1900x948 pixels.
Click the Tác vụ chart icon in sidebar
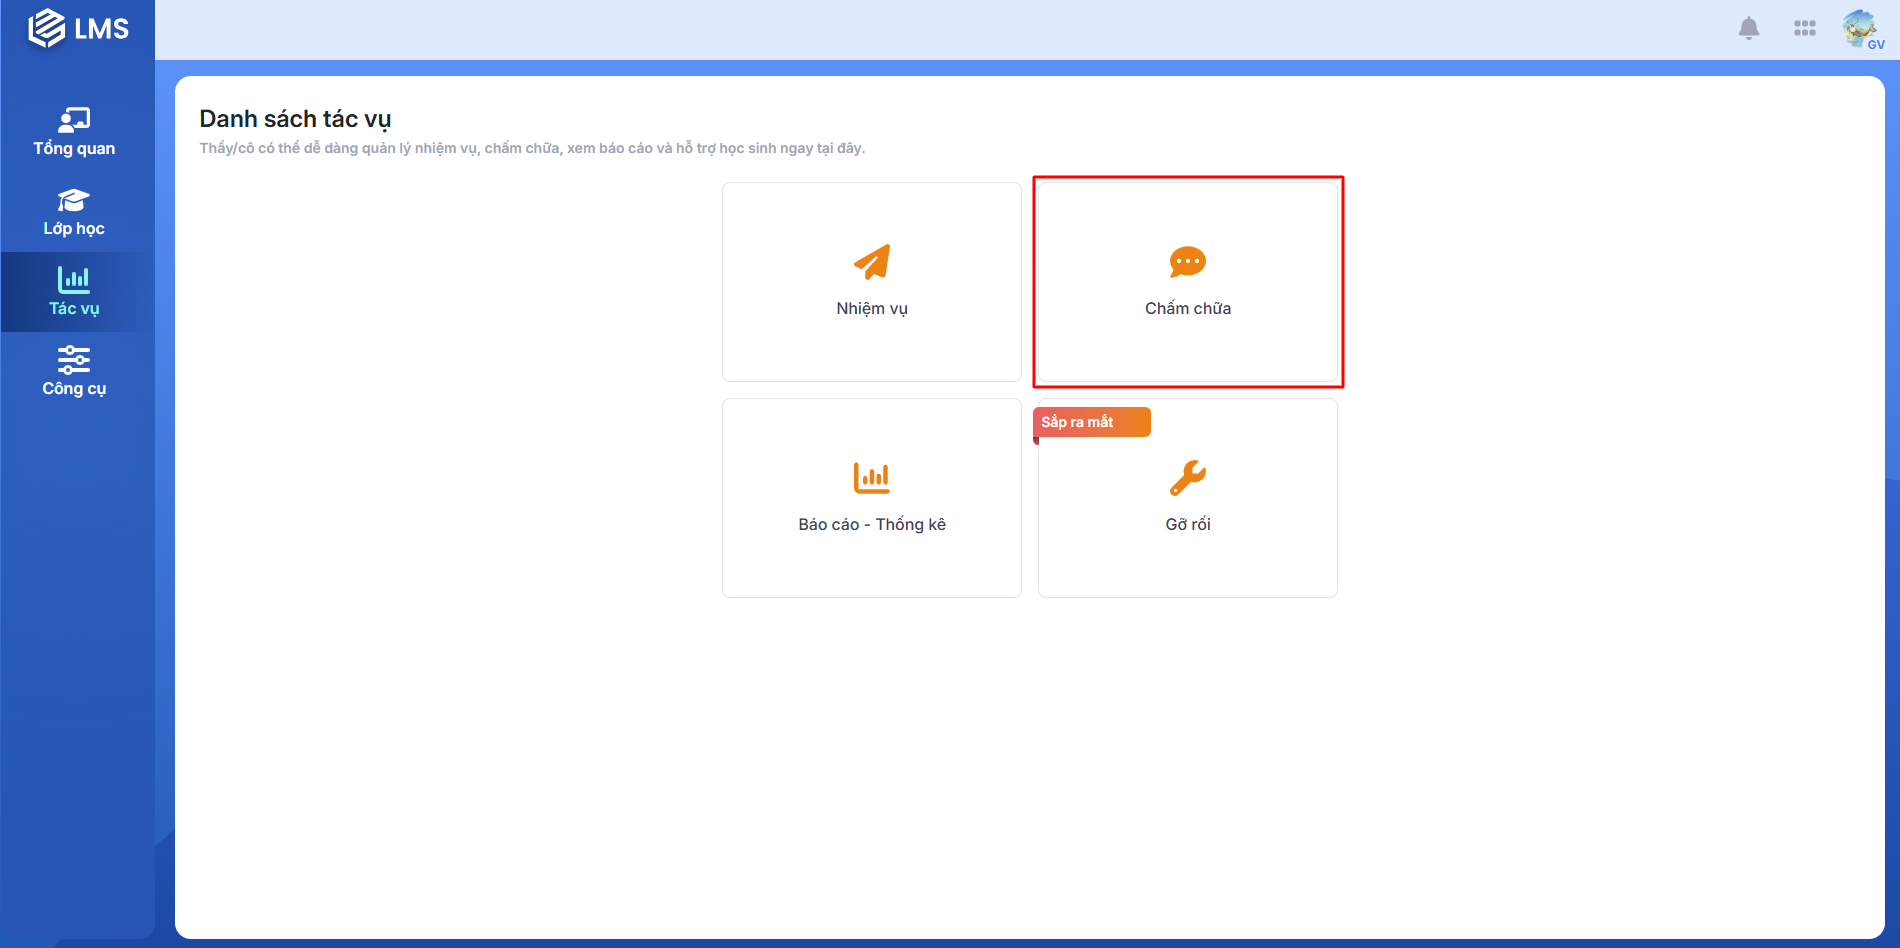(74, 280)
